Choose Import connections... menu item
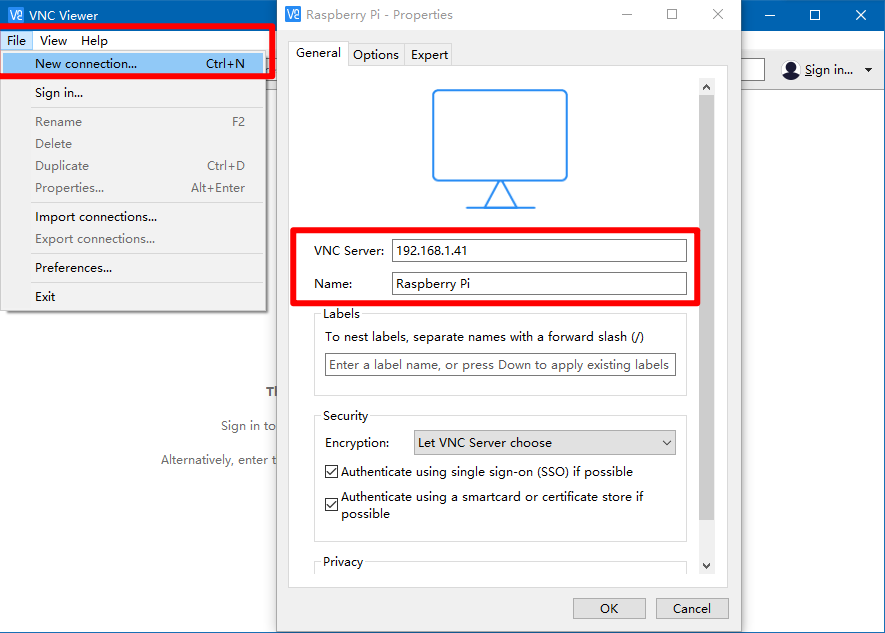Image resolution: width=885 pixels, height=633 pixels. [x=133, y=217]
